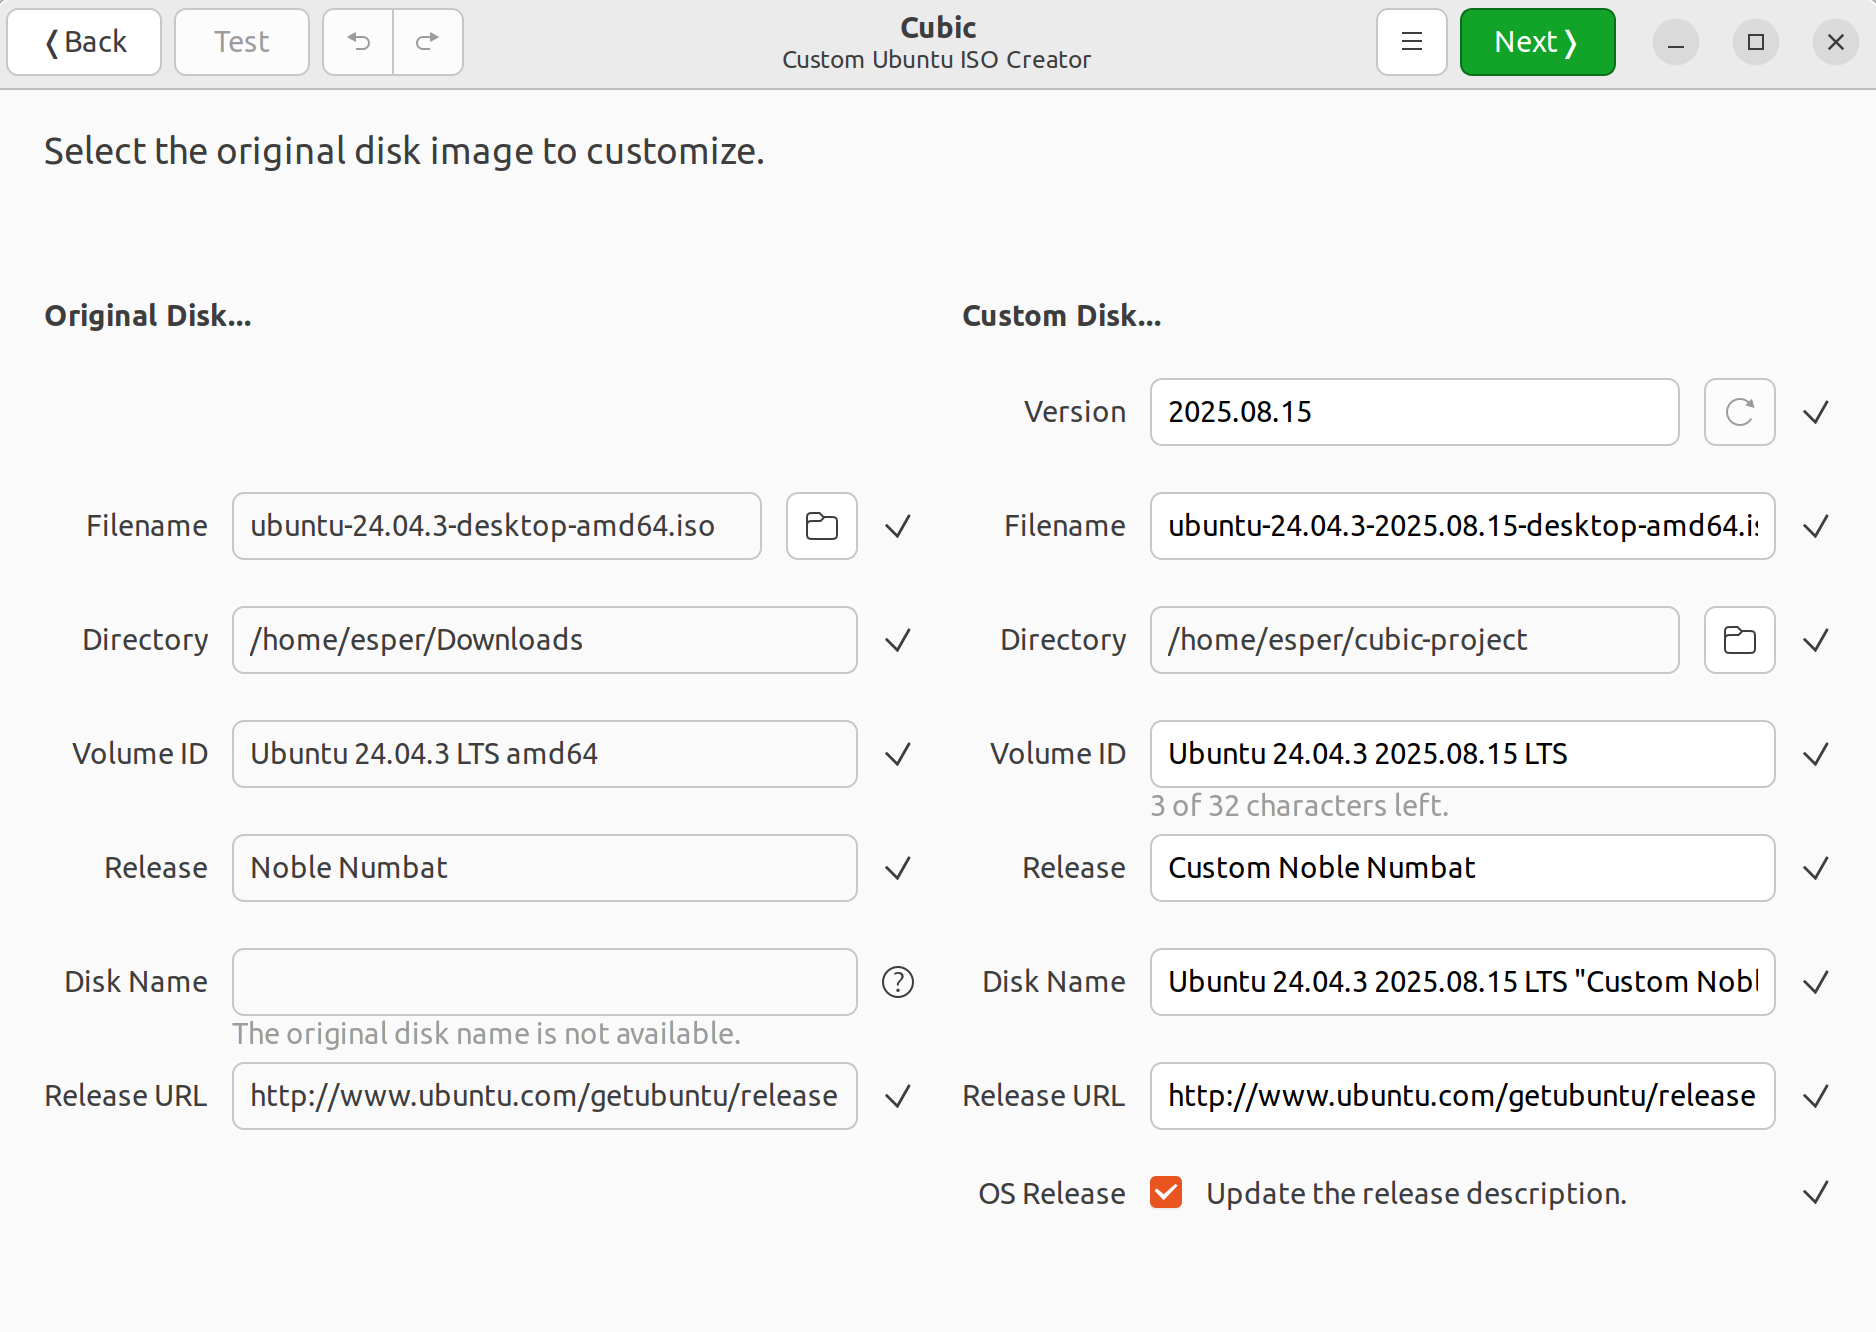Click the checkmark beside the Version field

click(x=1817, y=411)
